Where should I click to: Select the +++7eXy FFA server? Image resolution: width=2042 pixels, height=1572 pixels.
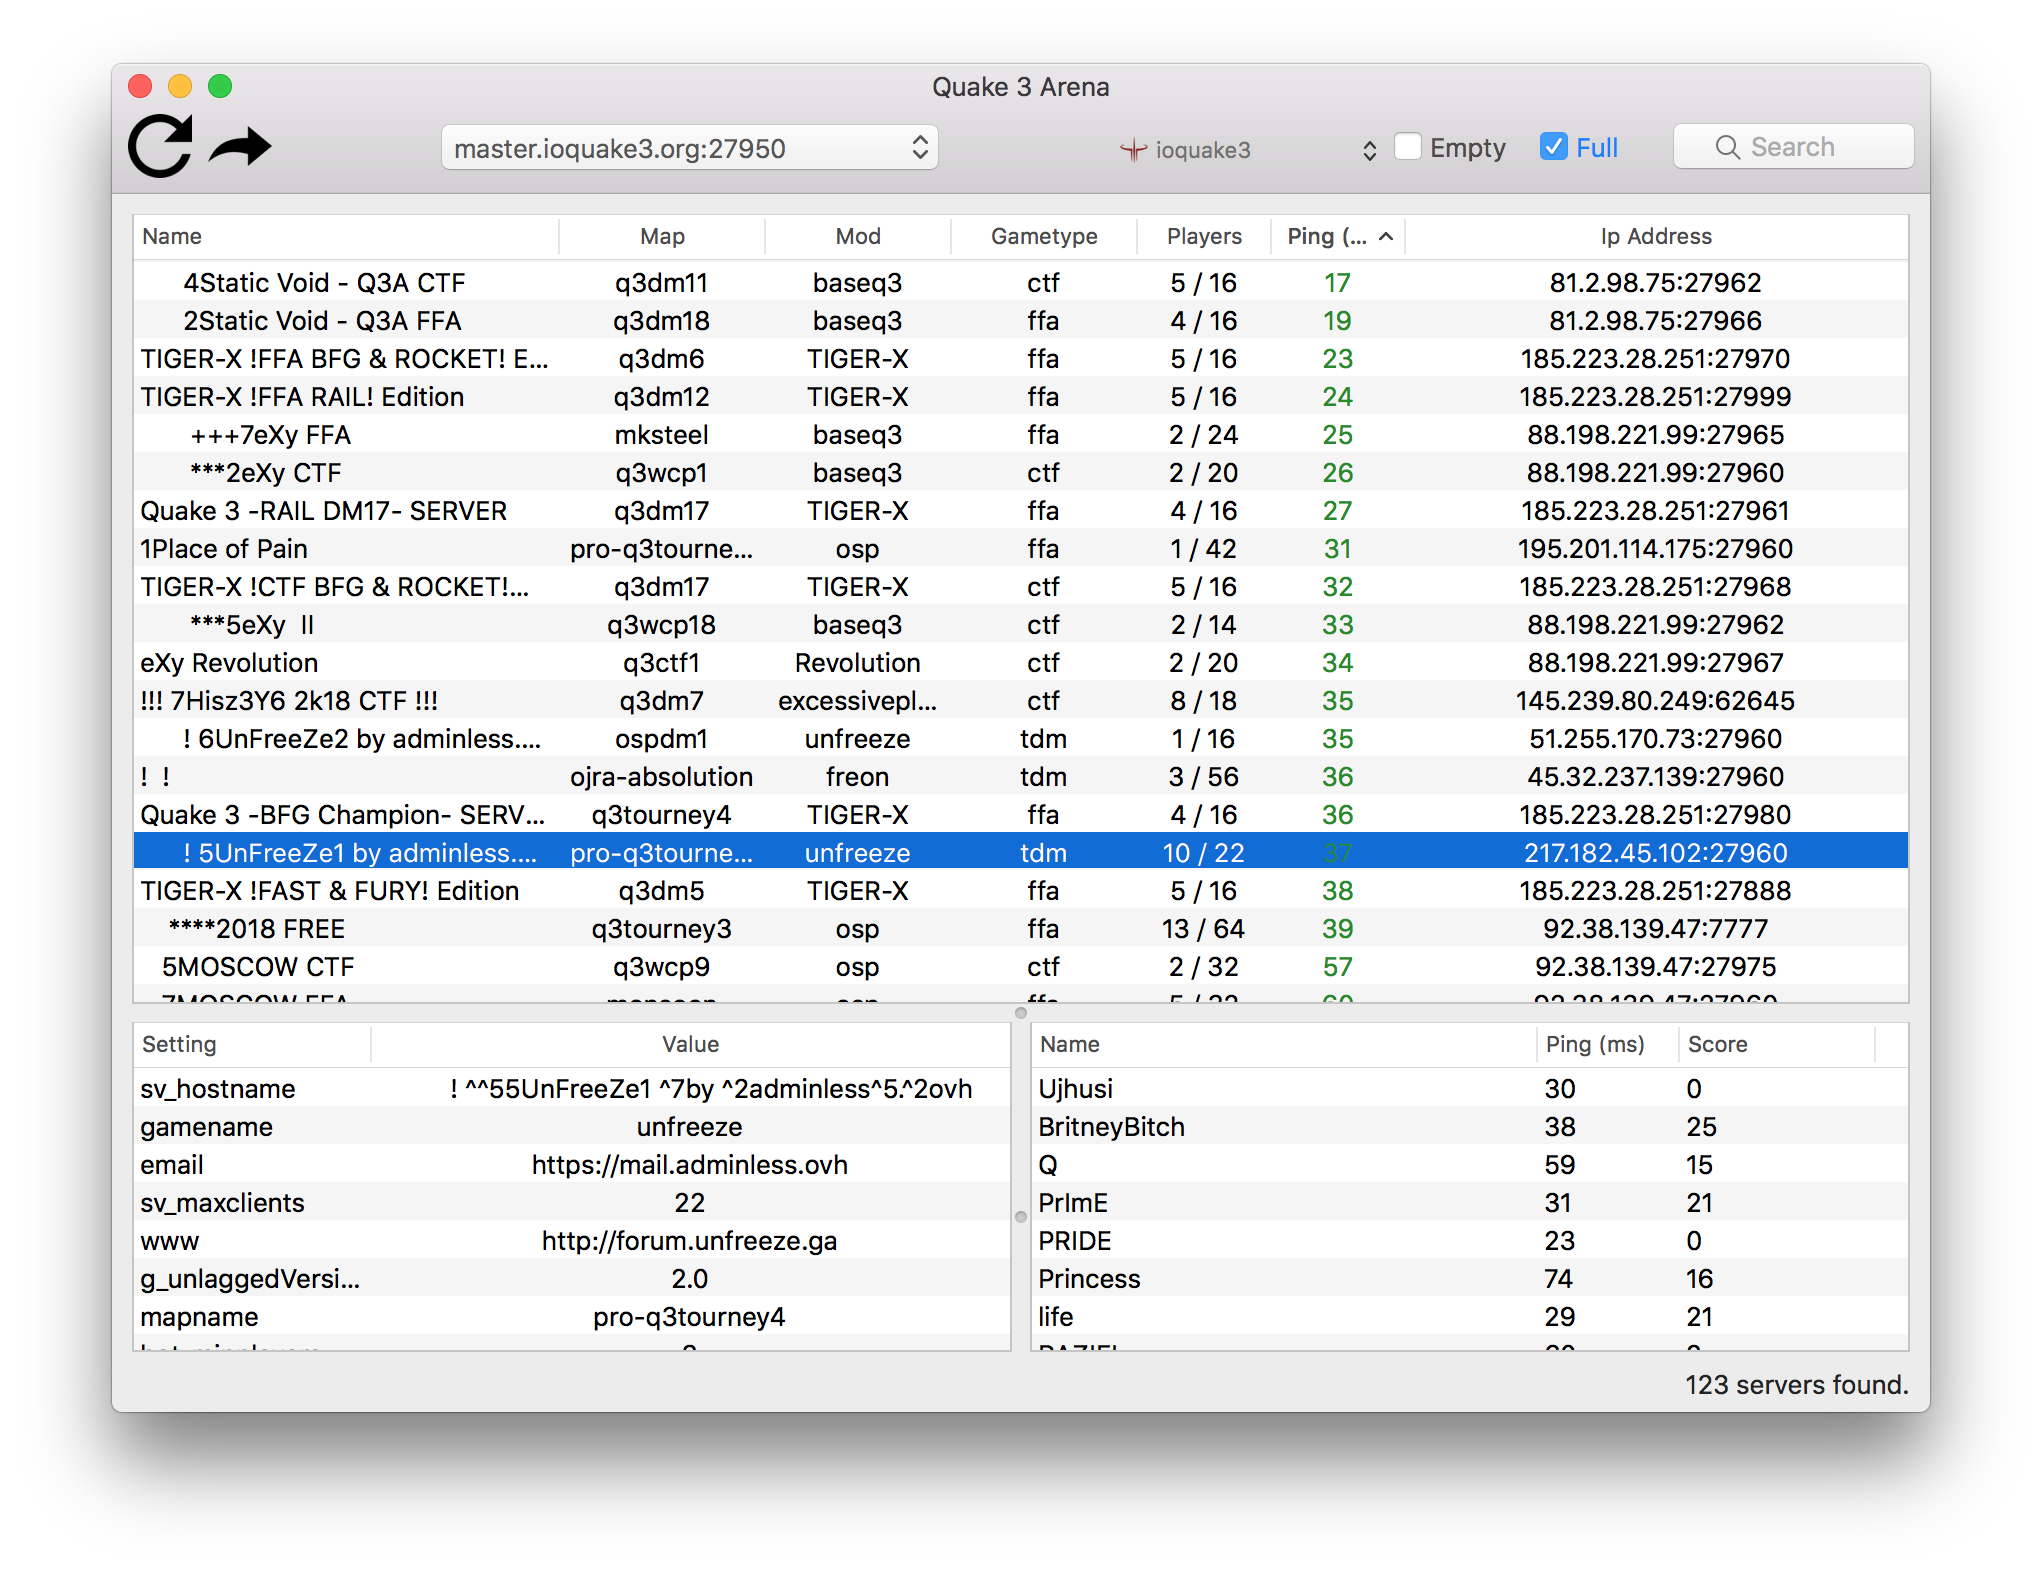coord(1020,435)
